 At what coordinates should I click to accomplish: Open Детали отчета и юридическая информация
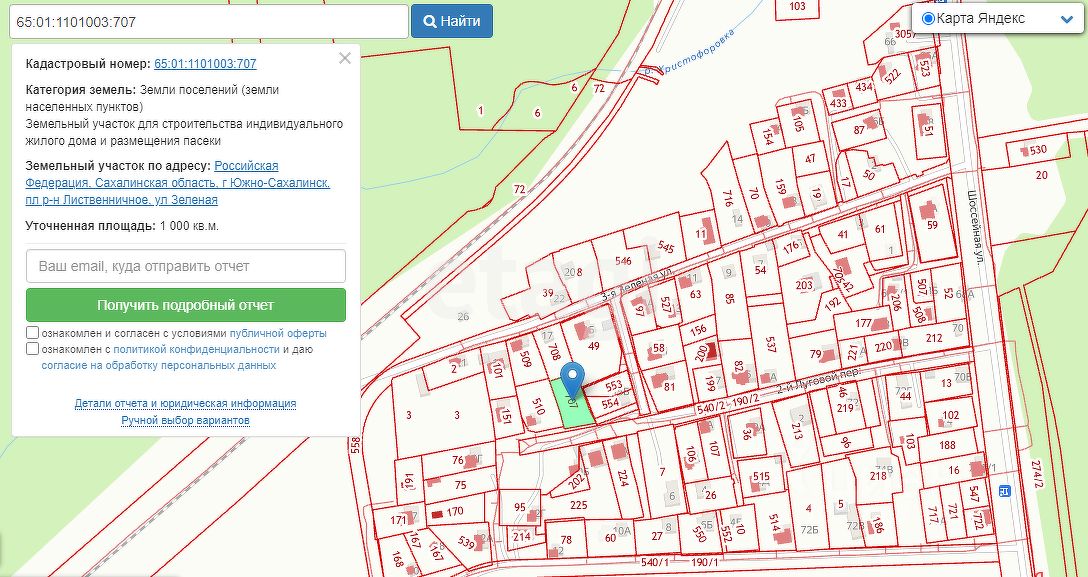pos(185,404)
